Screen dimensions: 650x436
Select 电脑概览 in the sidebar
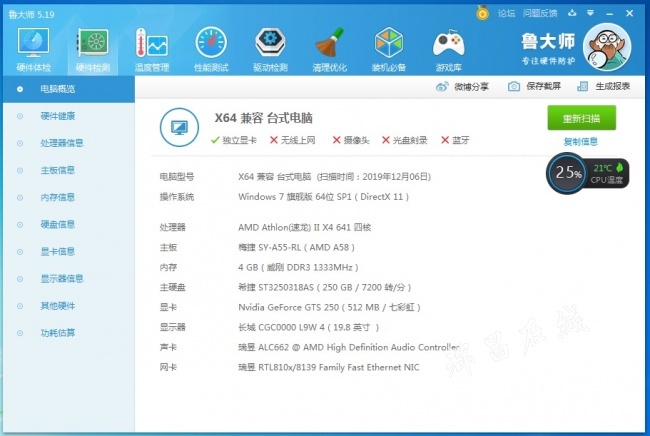[68, 89]
